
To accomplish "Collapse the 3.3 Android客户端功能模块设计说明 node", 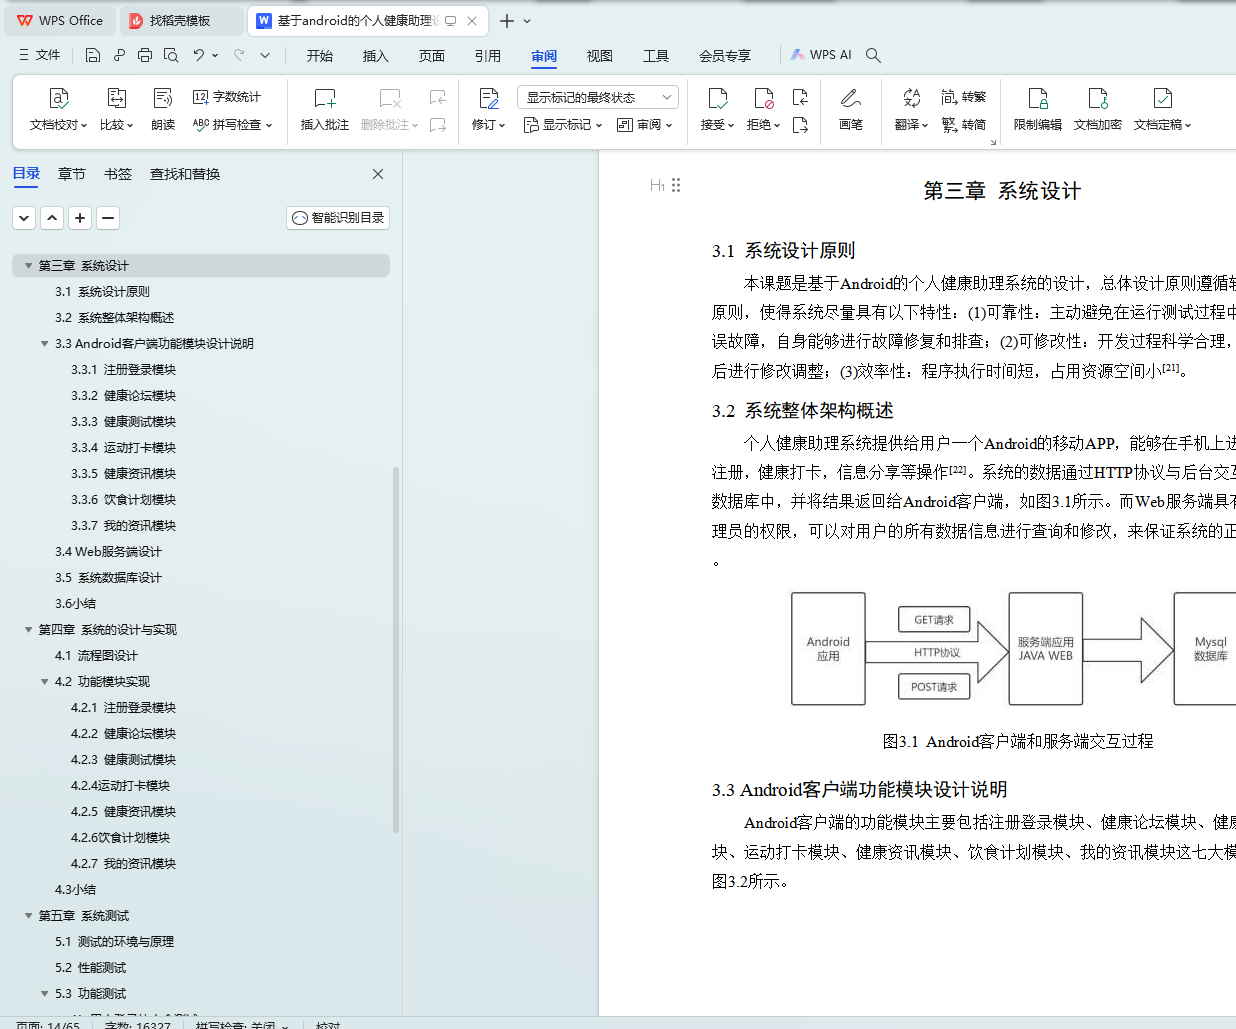I will [44, 344].
